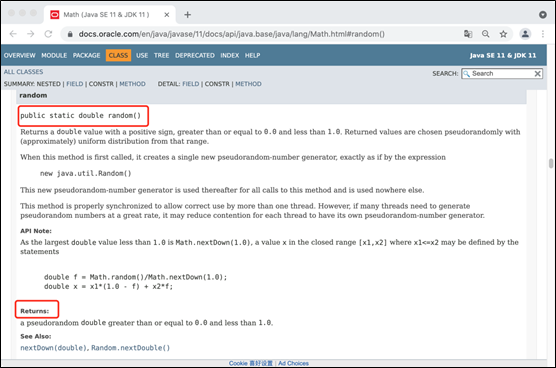Click the 'See Also:' label
Image resolution: width=556 pixels, height=368 pixels.
(35, 336)
